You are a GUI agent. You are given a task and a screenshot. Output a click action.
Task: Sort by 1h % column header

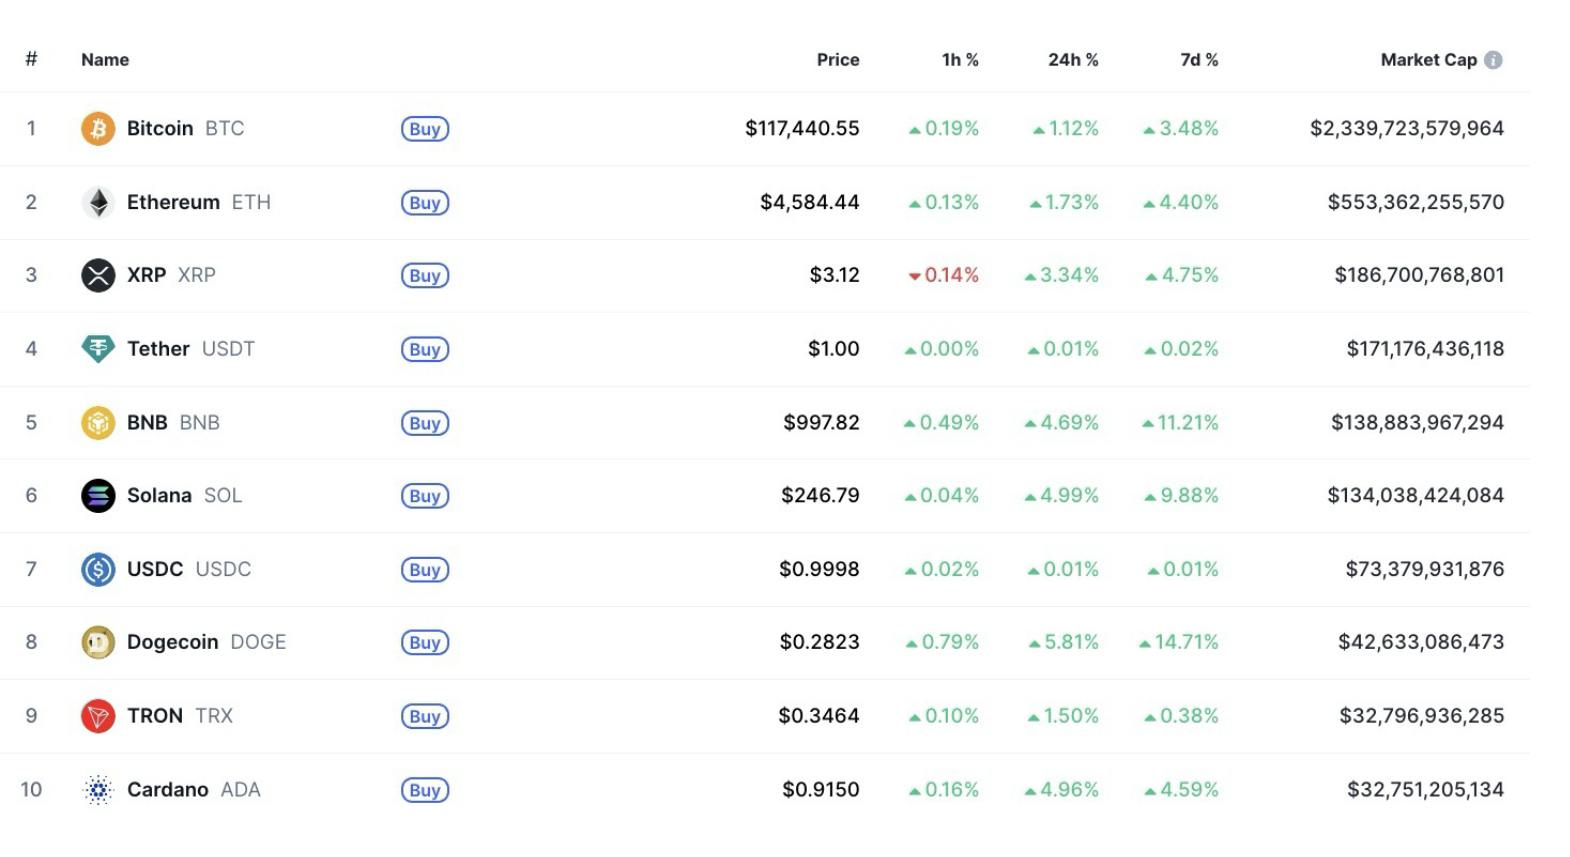tap(959, 60)
